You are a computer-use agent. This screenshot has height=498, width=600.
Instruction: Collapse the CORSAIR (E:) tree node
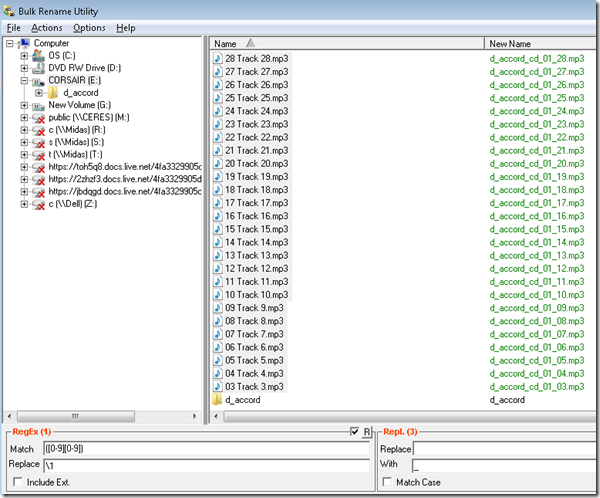(24, 80)
